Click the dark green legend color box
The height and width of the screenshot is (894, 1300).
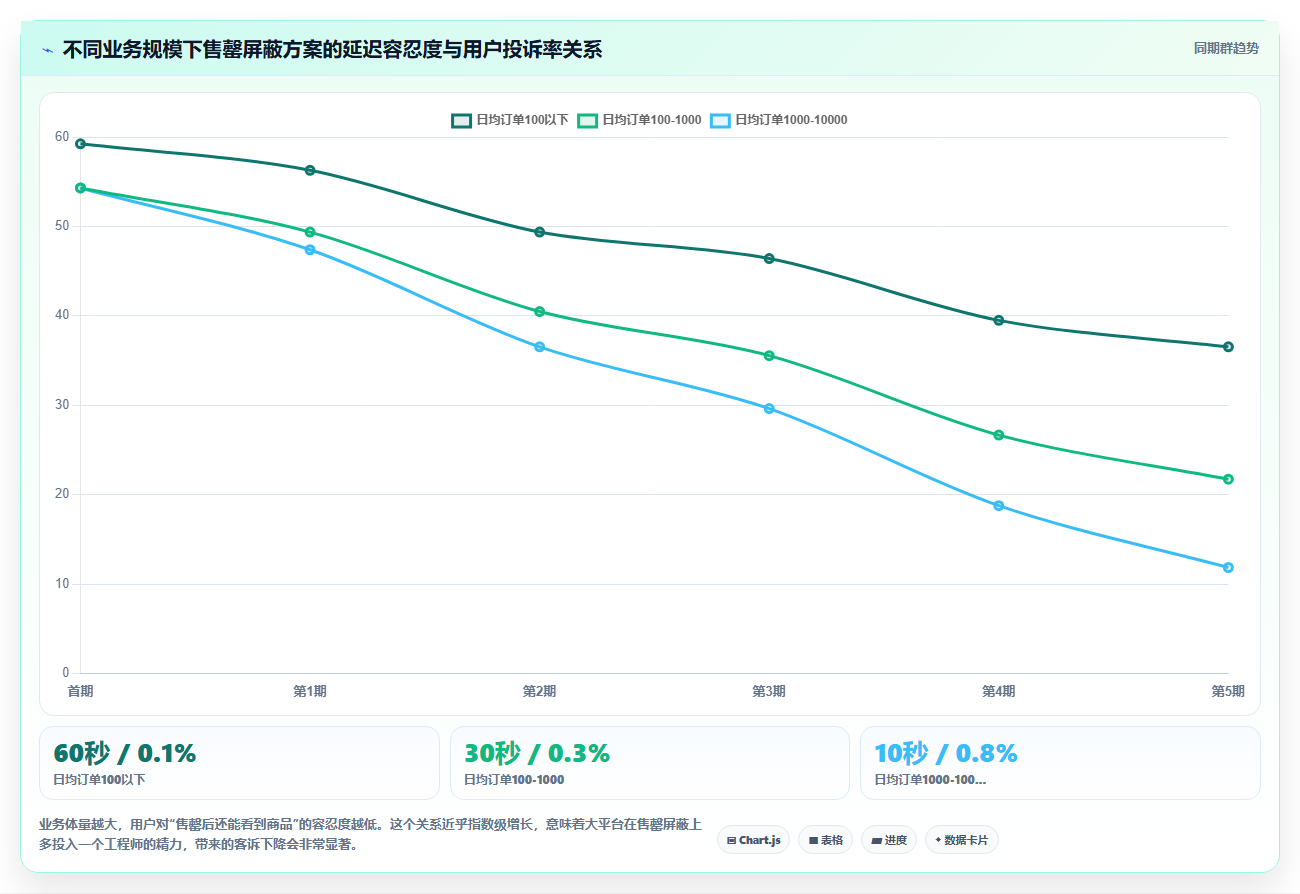(461, 120)
